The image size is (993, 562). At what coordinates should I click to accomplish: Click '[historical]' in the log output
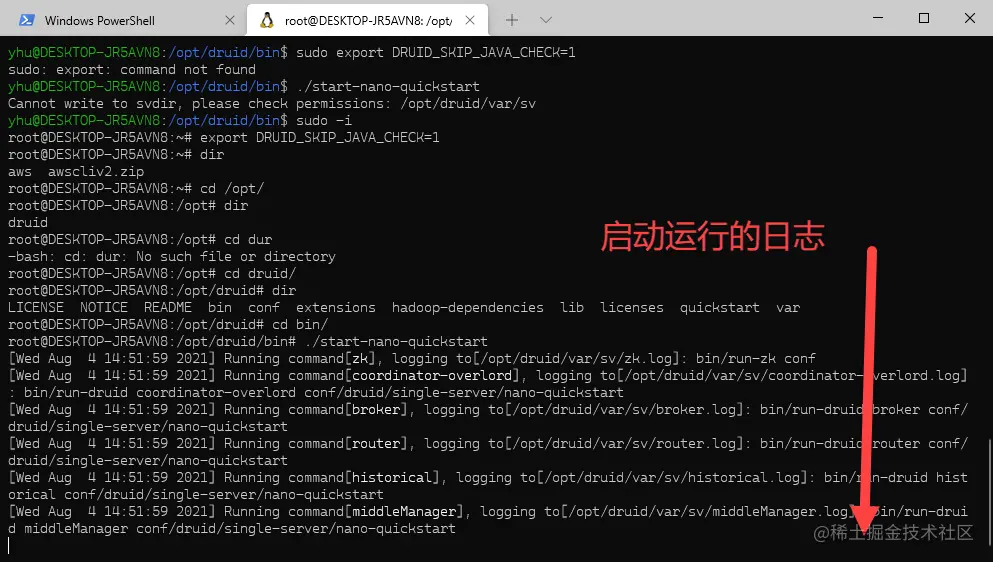pyautogui.click(x=392, y=478)
